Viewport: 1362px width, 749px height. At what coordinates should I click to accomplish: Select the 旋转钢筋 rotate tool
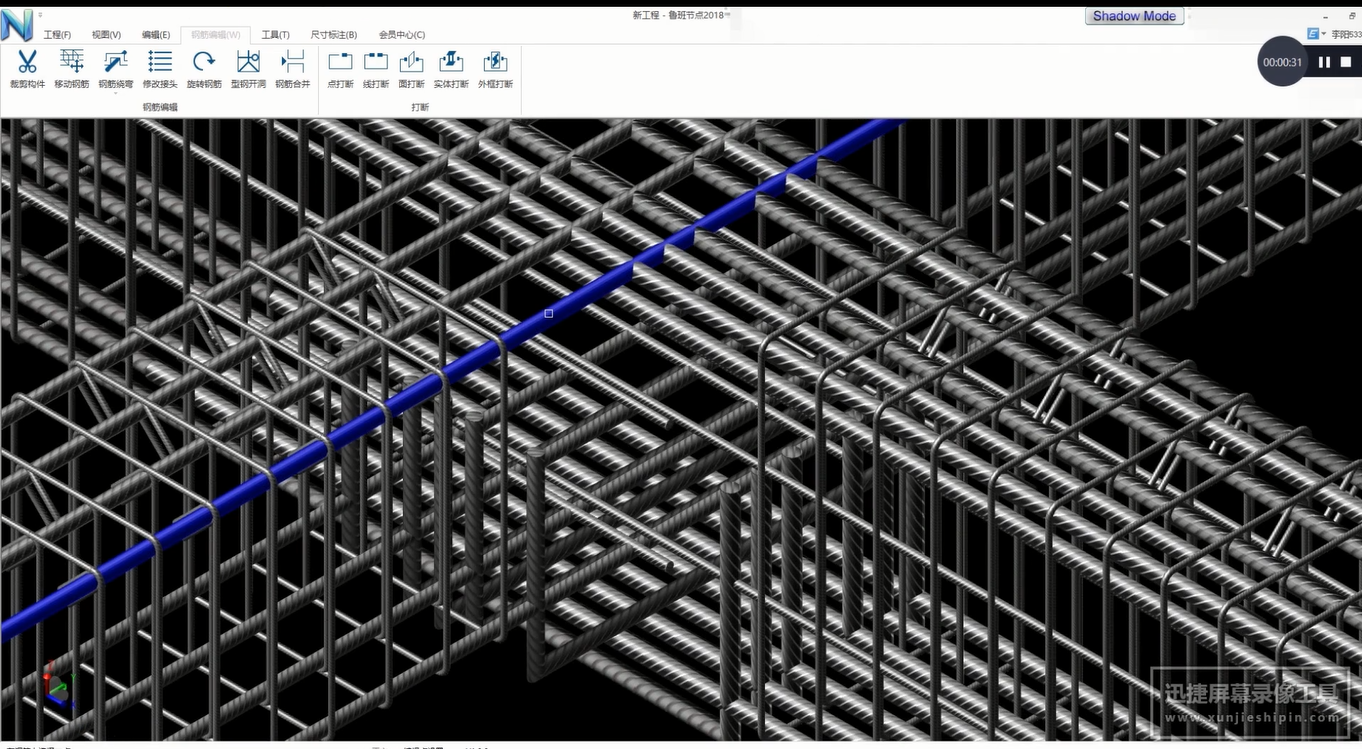coord(204,69)
